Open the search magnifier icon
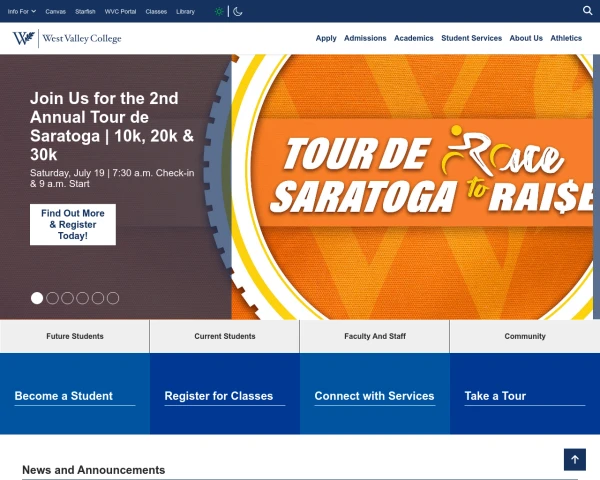The width and height of the screenshot is (600, 480). pyautogui.click(x=587, y=11)
